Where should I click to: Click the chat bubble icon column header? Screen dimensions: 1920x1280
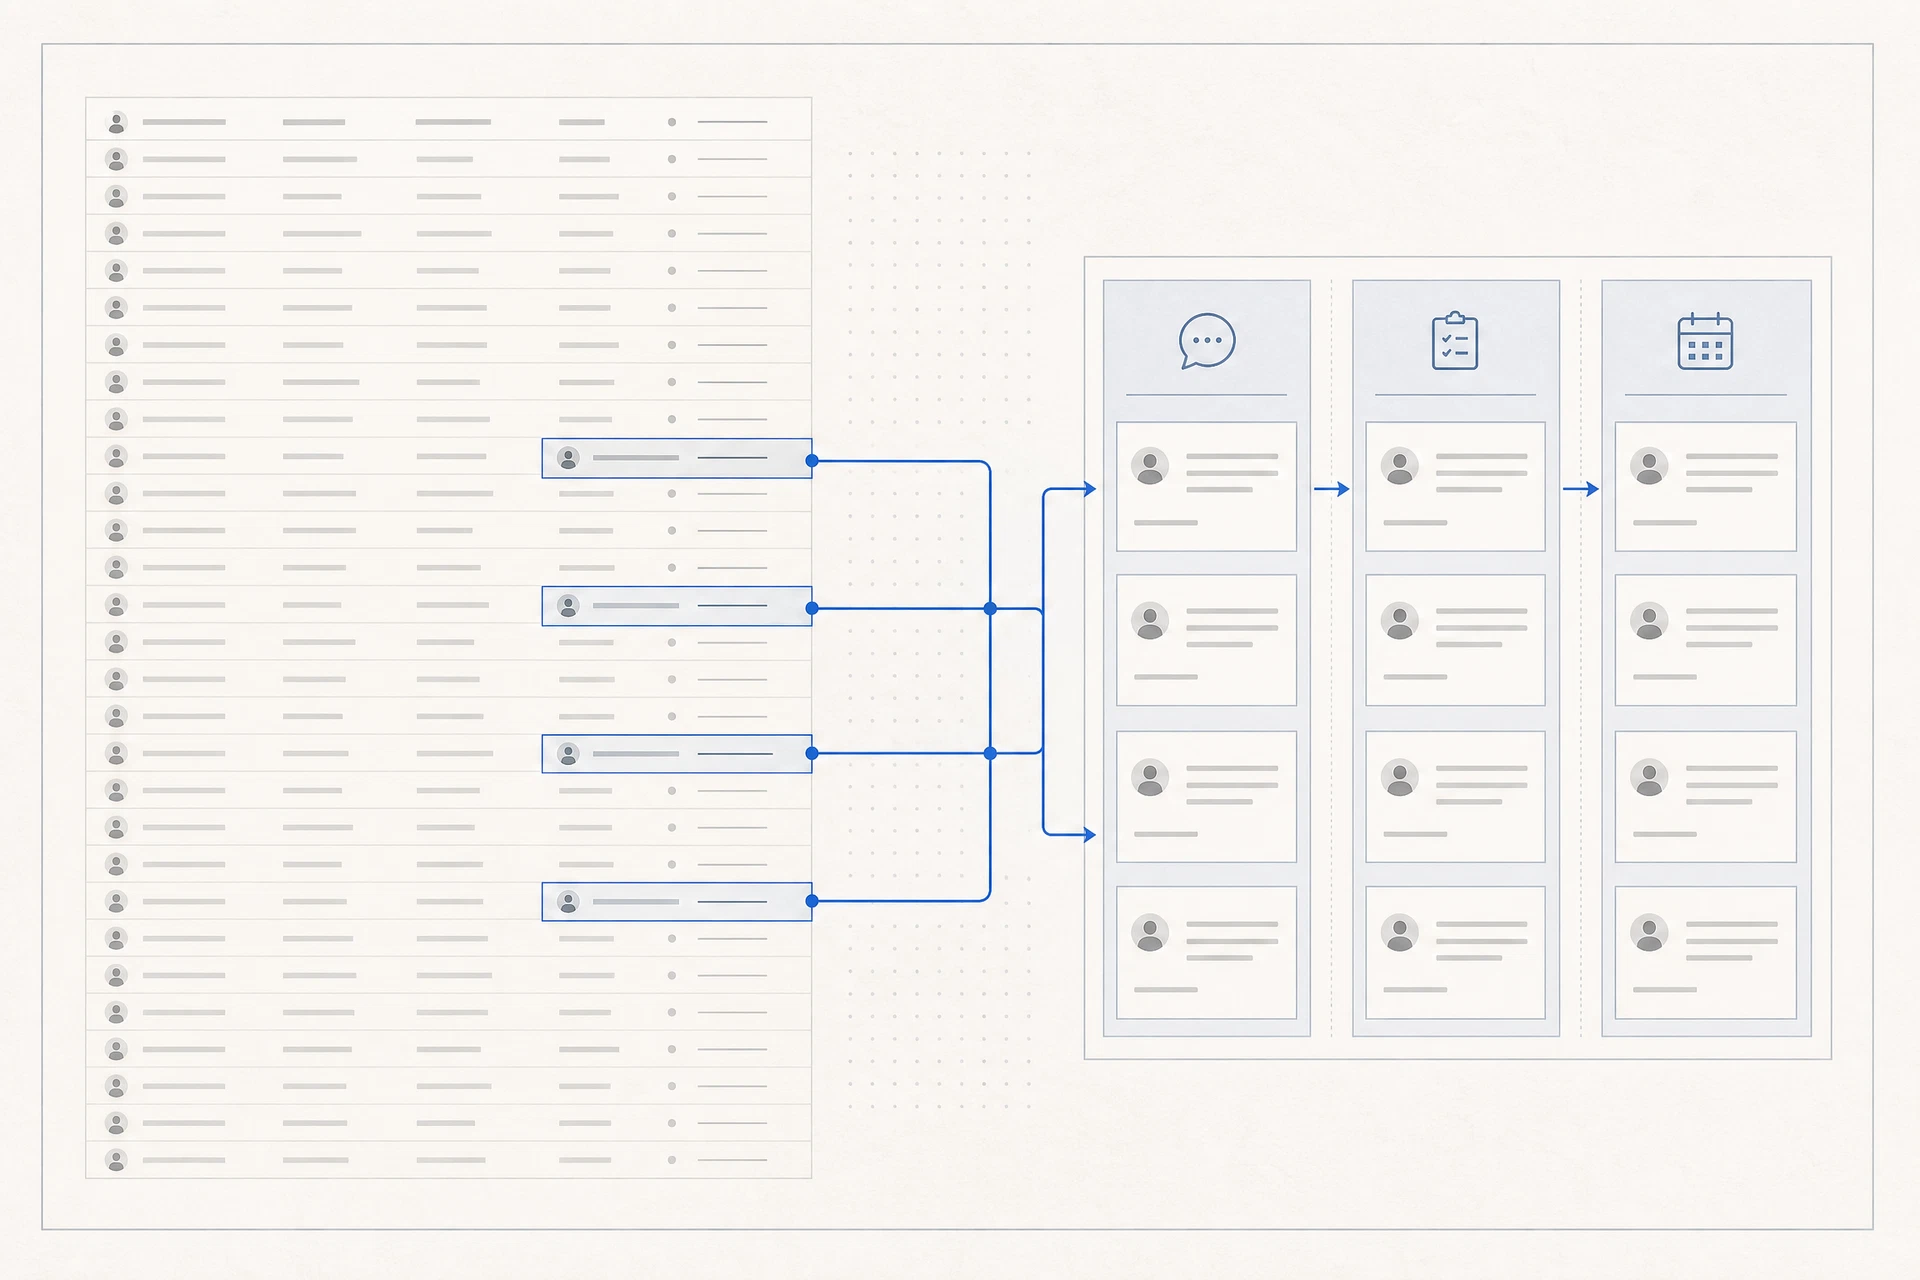pos(1207,341)
